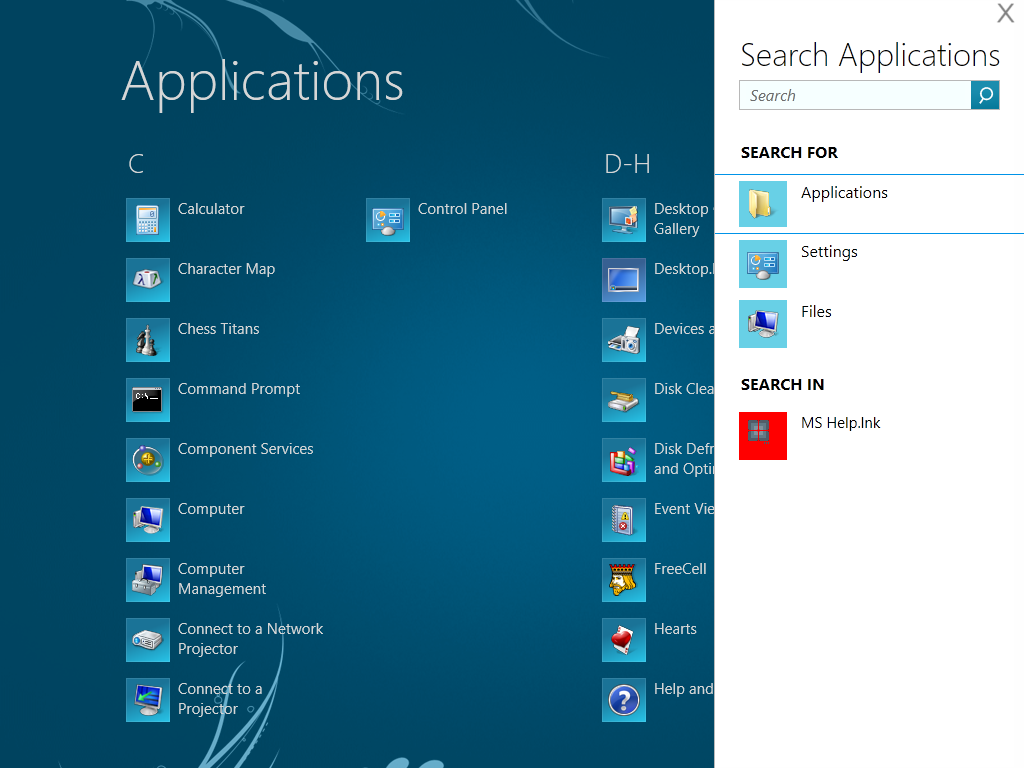Close the Search Applications pane
The width and height of the screenshot is (1024, 768).
point(1005,13)
